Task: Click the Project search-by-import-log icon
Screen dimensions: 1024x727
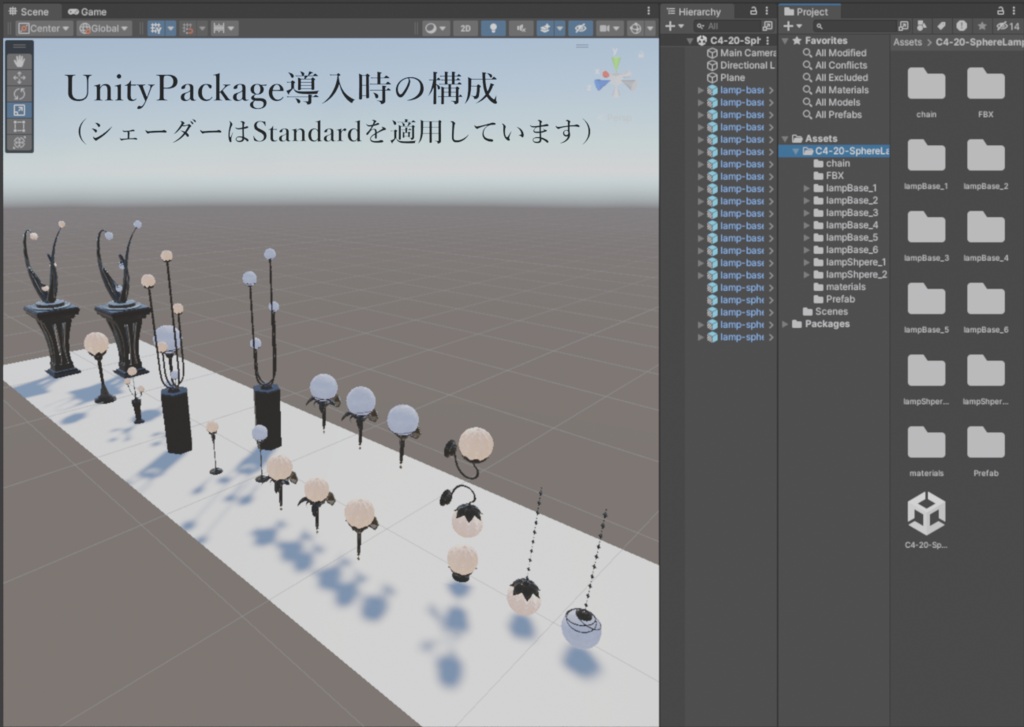Action: pyautogui.click(x=961, y=25)
